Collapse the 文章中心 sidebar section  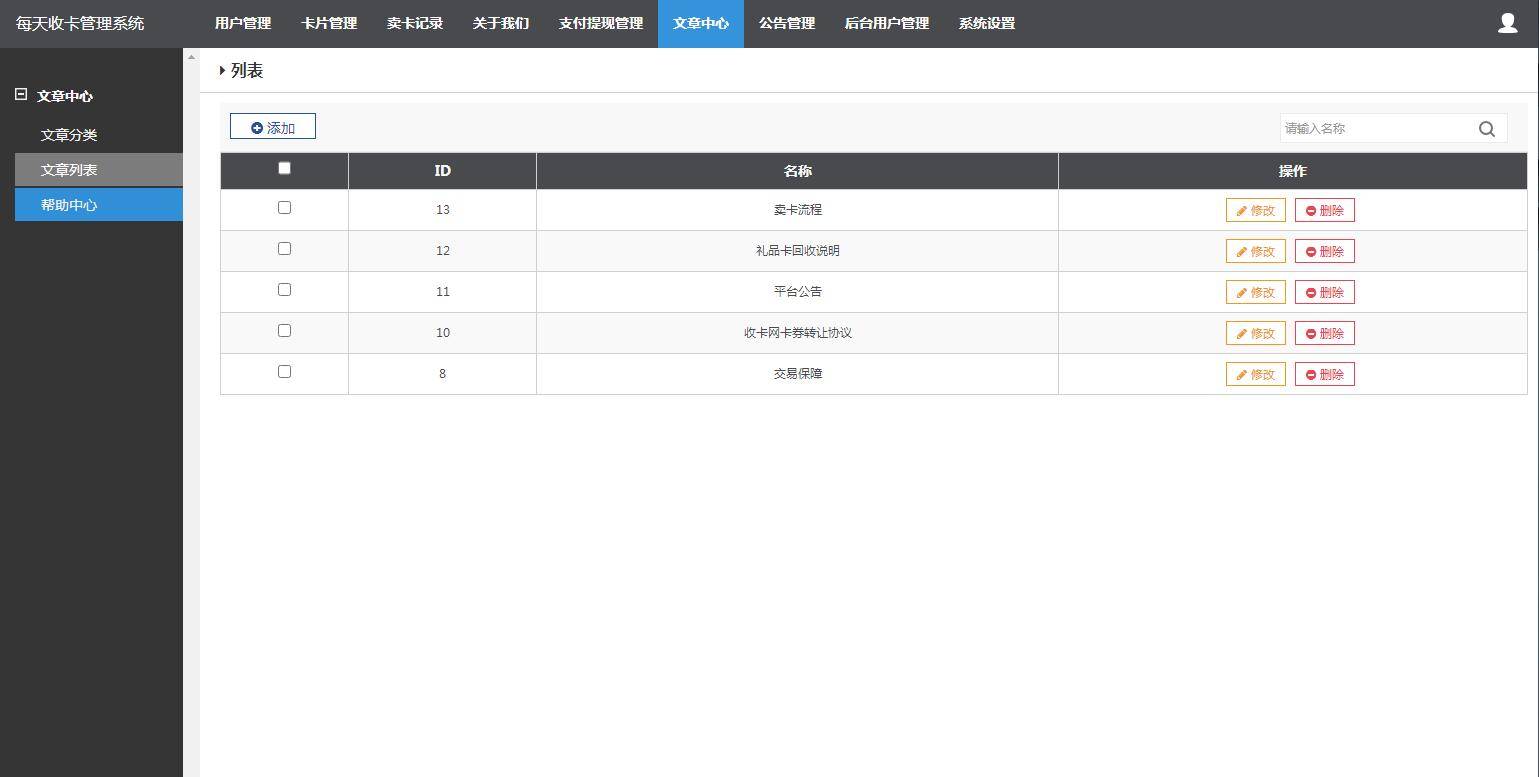tap(20, 95)
